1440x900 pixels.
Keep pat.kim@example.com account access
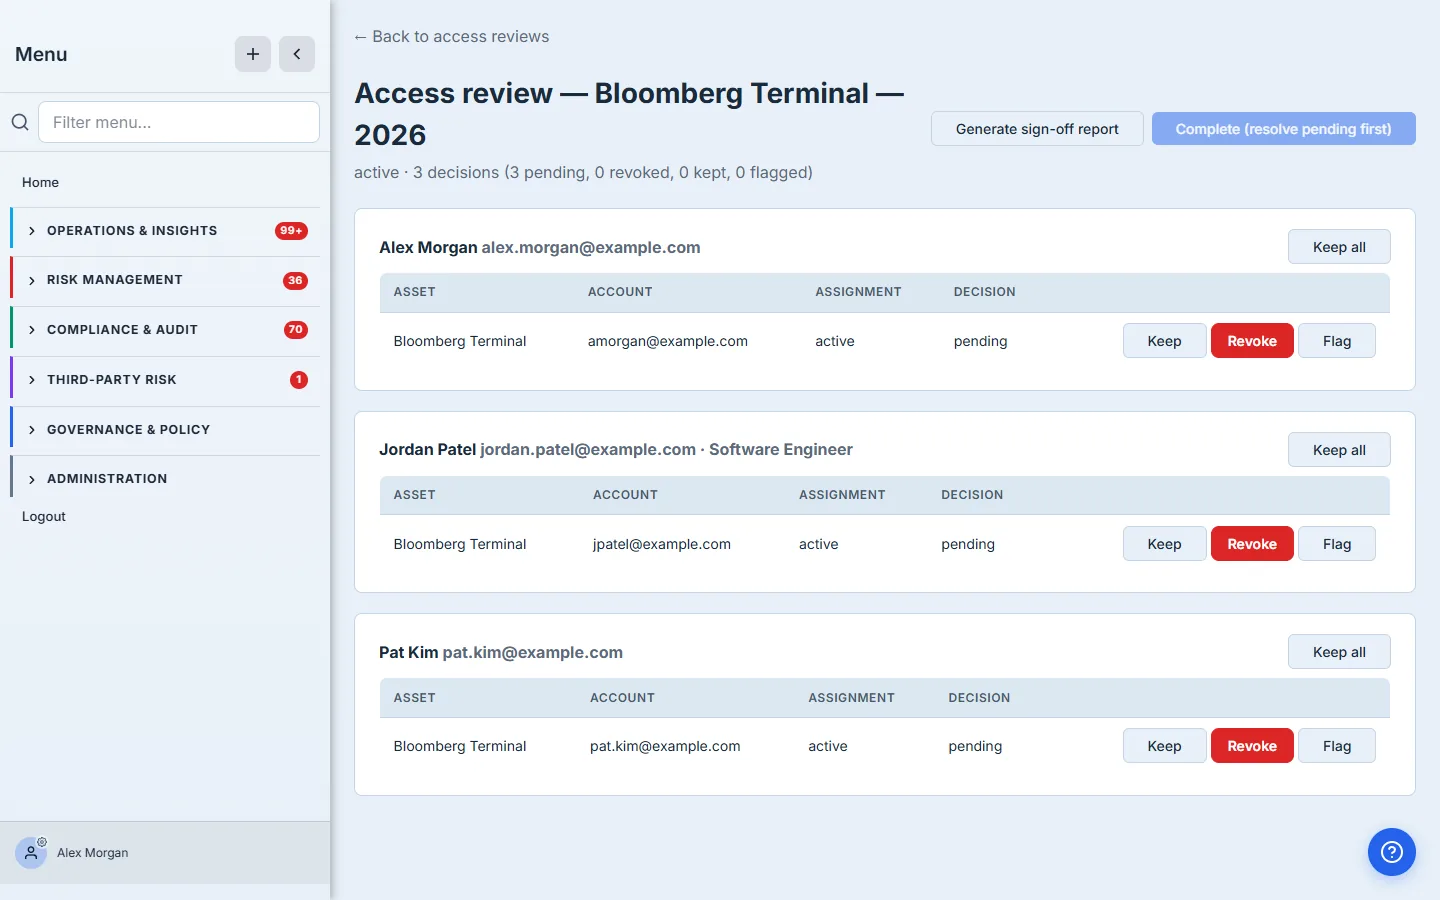coord(1164,746)
